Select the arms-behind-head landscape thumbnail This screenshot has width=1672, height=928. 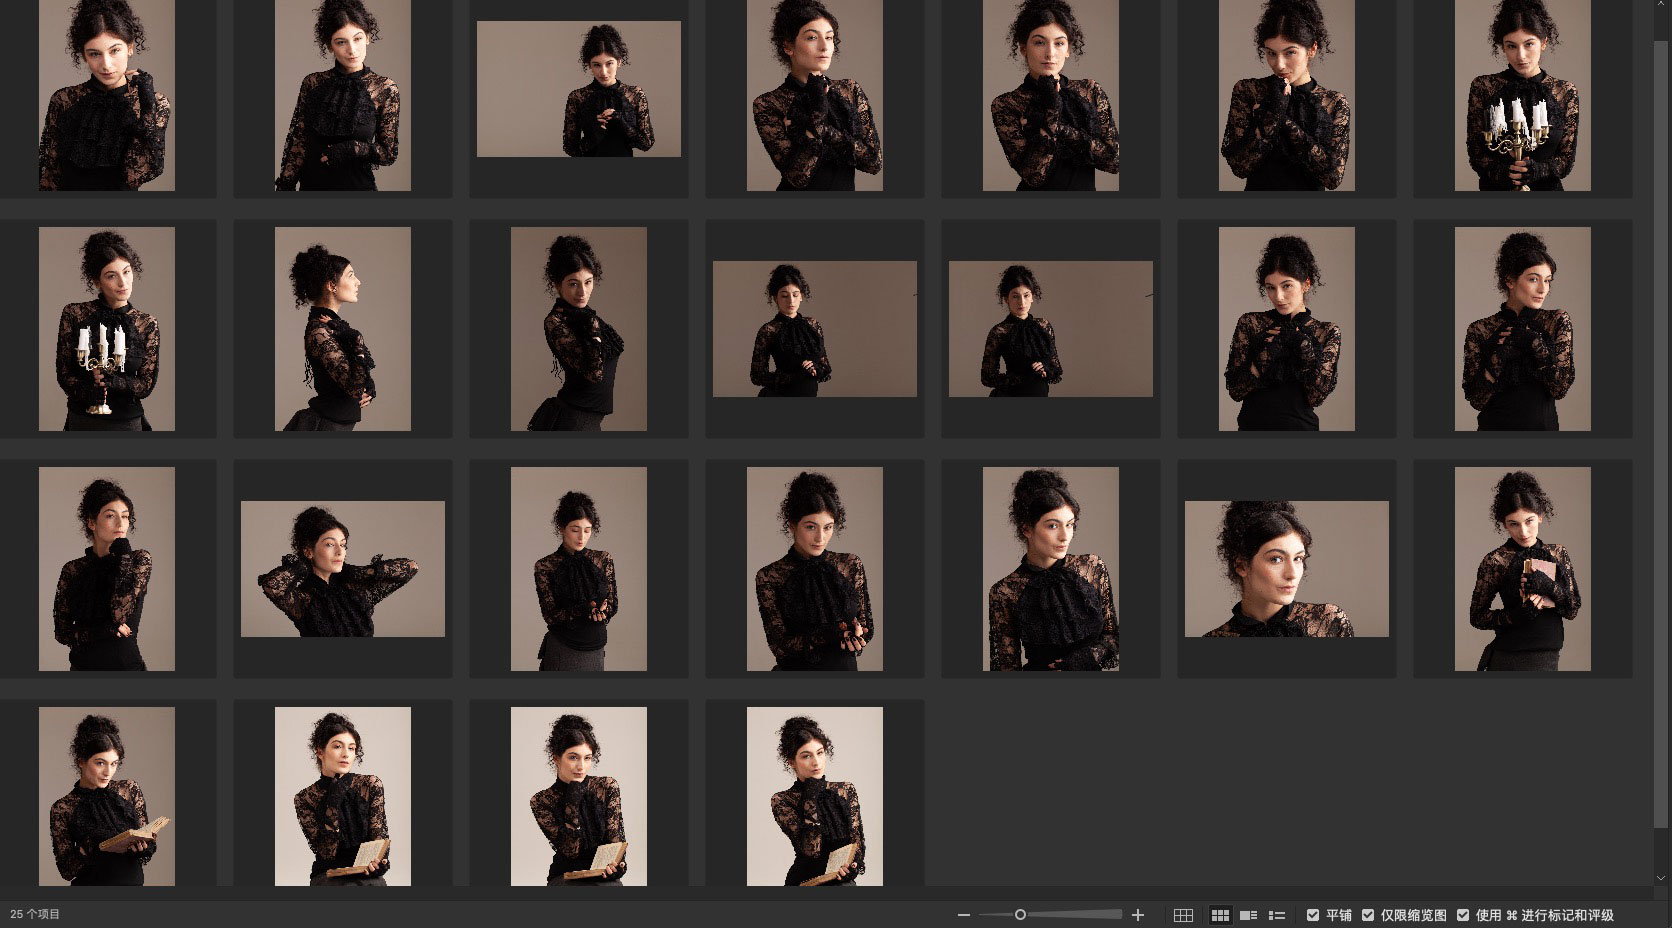(342, 569)
